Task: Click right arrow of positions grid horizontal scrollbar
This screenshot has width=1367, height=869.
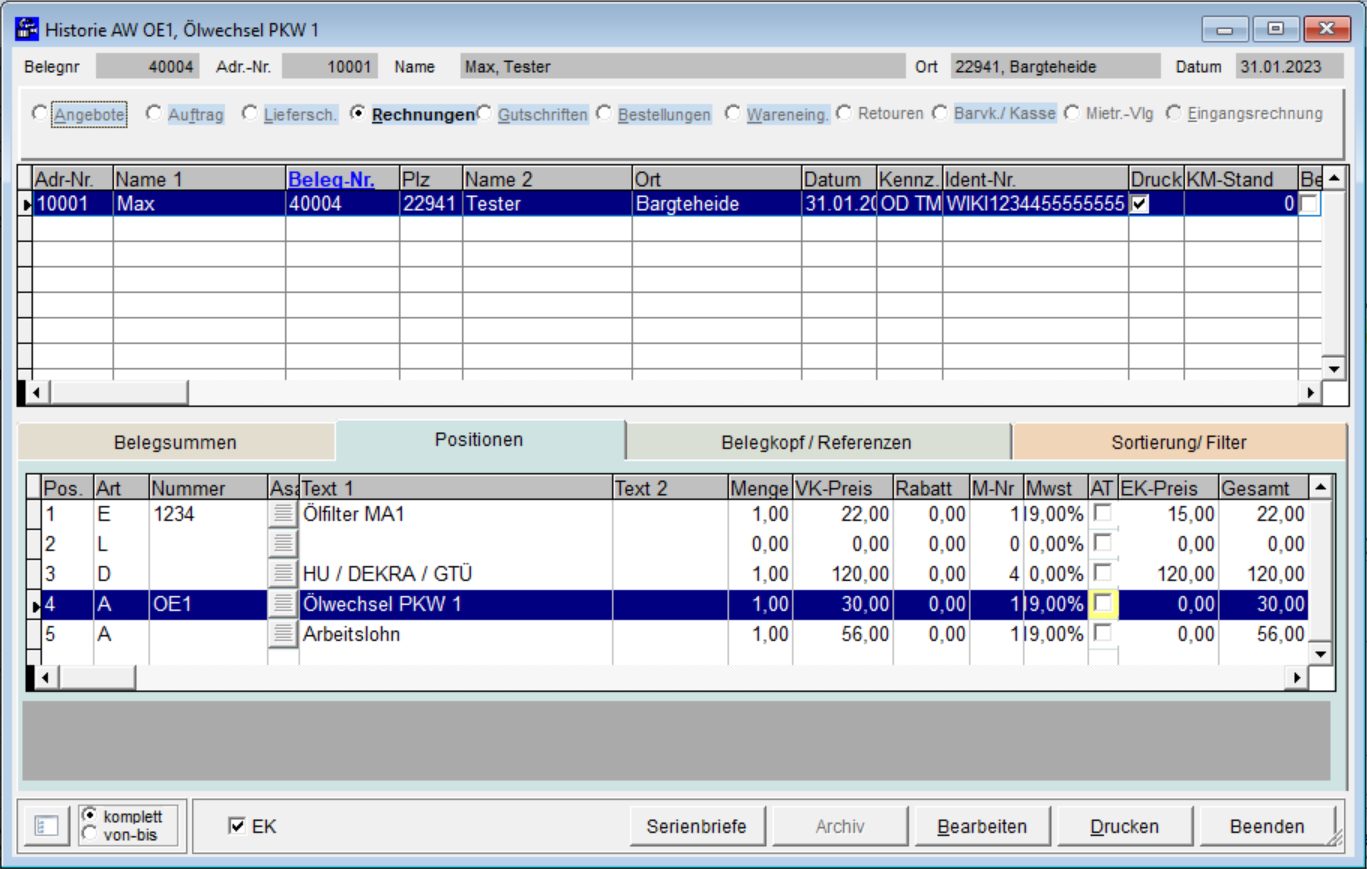Action: [x=1298, y=677]
